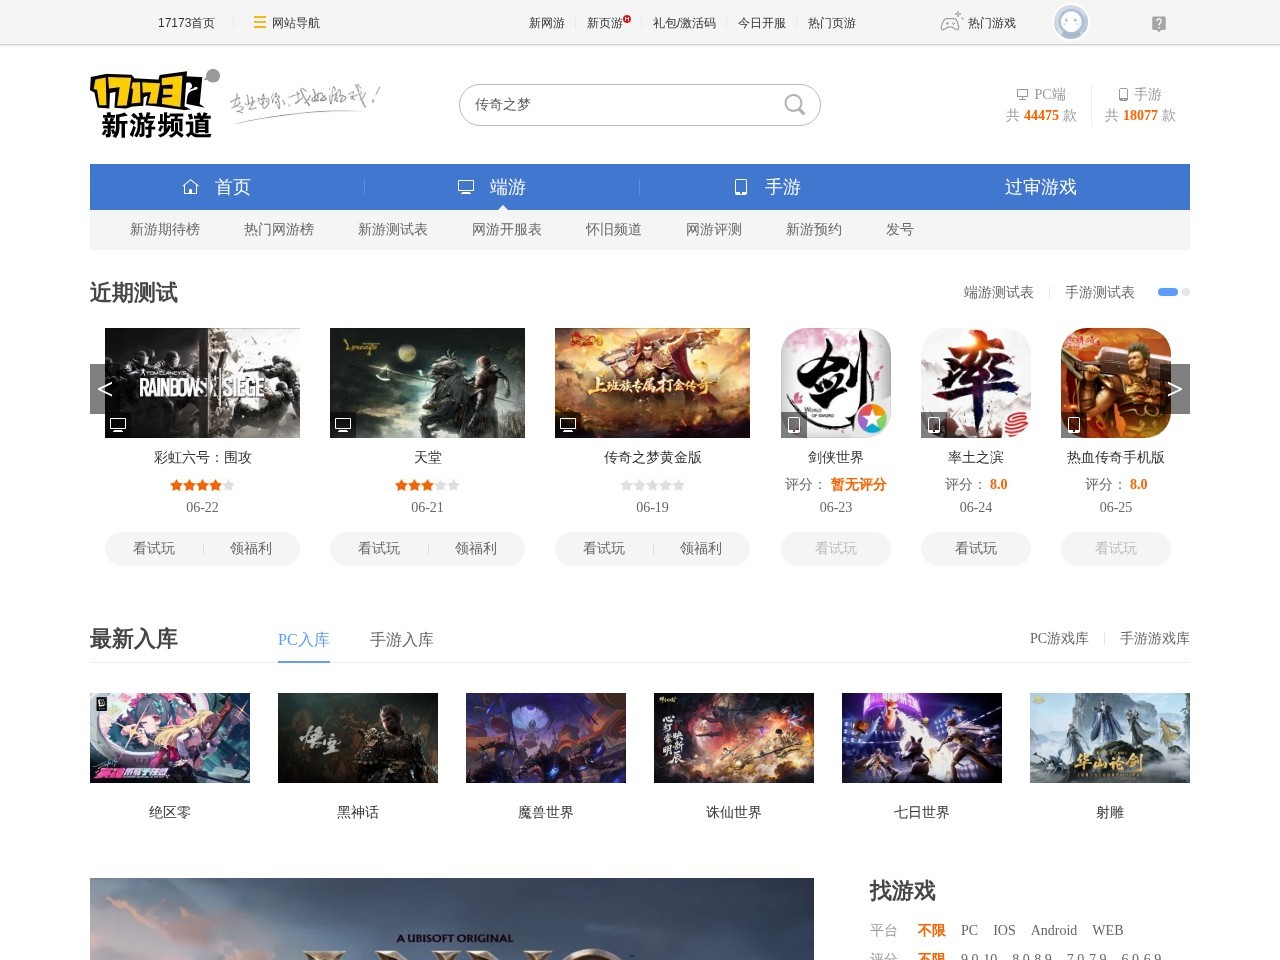Click the search magnifier icon

click(795, 104)
